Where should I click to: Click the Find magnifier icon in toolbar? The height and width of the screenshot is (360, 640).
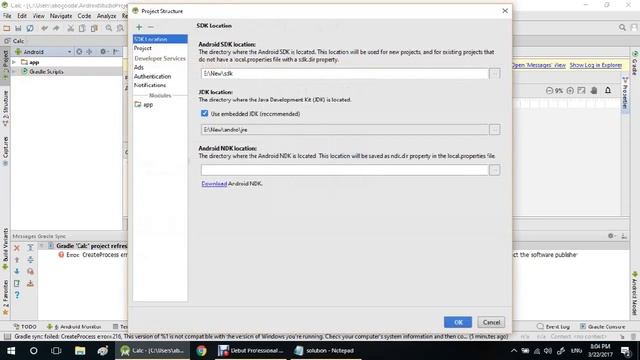[109, 28]
